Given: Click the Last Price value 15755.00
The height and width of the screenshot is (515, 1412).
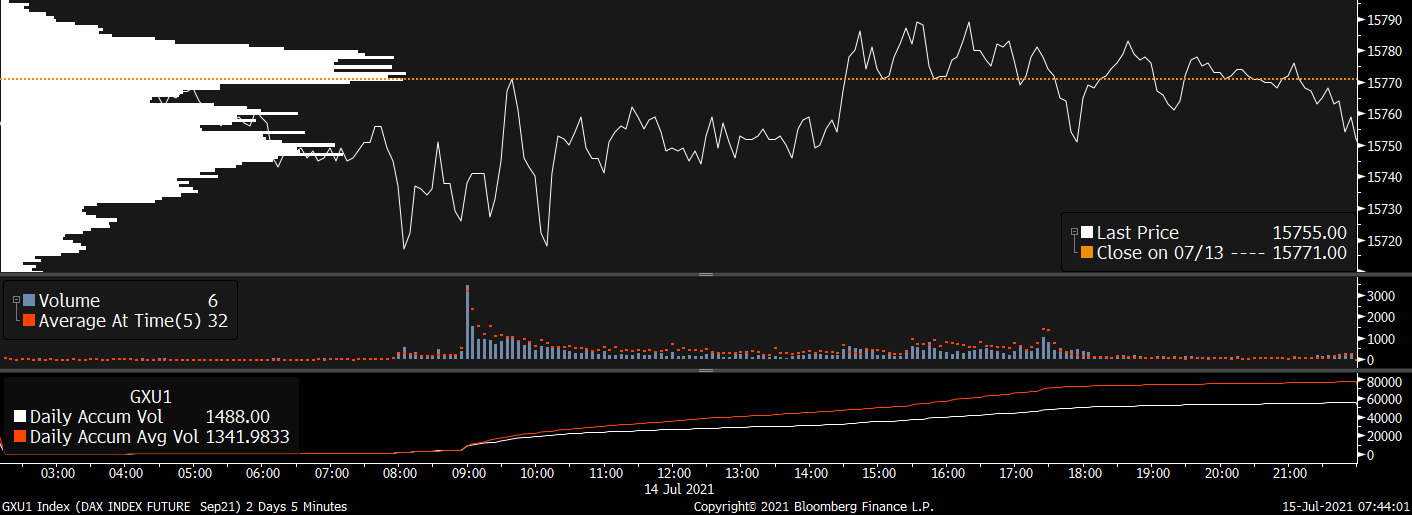Looking at the screenshot, I should point(1309,233).
